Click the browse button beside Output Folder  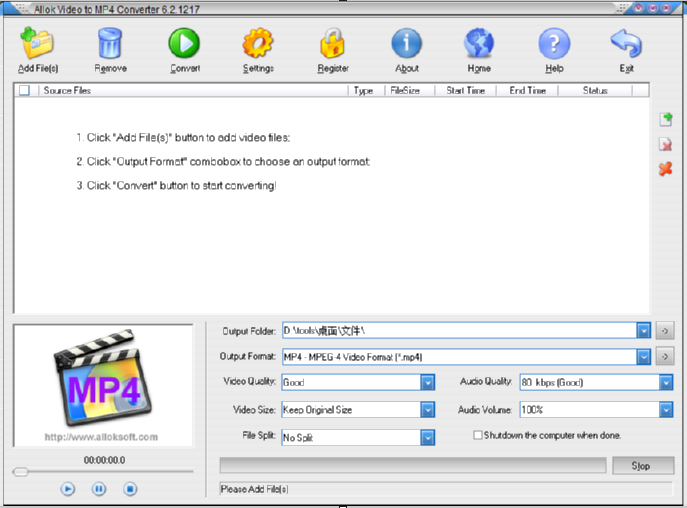pyautogui.click(x=665, y=331)
